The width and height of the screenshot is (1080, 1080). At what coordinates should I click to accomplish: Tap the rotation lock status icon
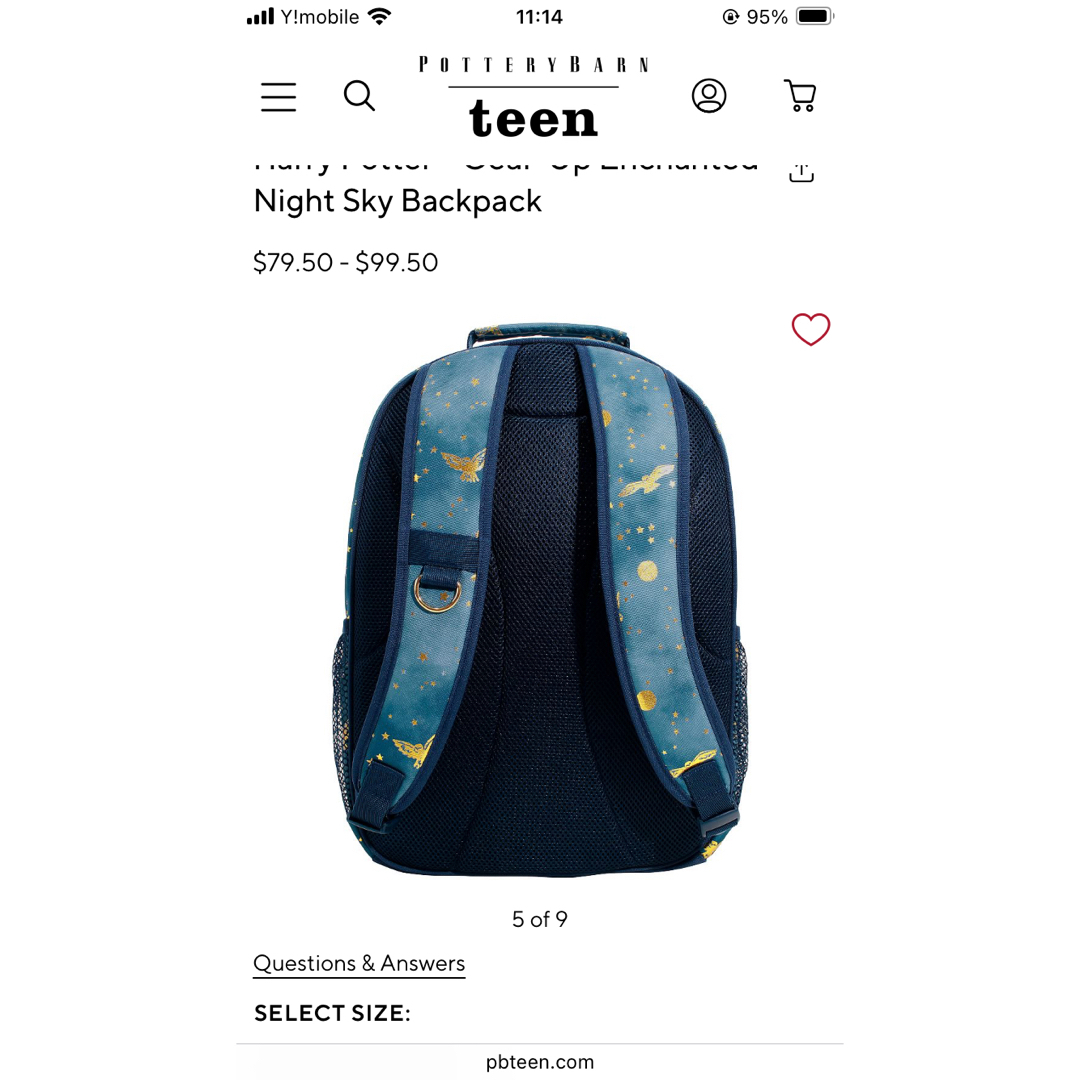pyautogui.click(x=730, y=17)
